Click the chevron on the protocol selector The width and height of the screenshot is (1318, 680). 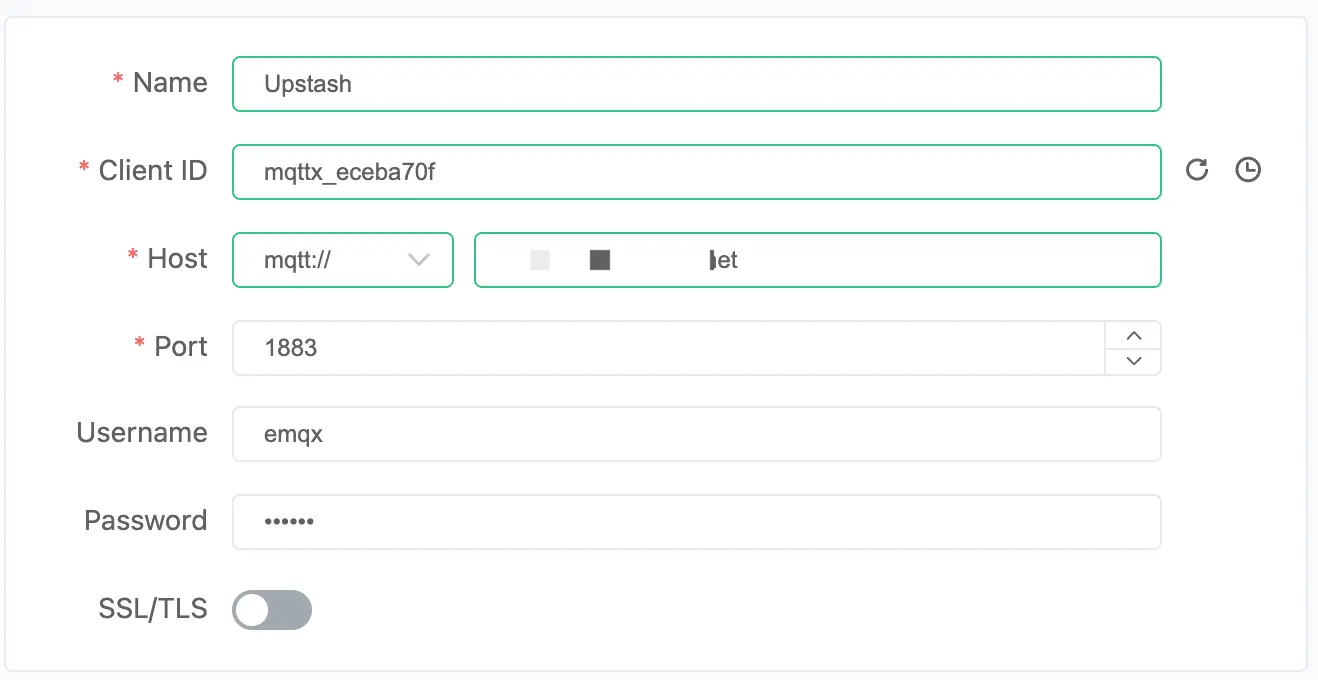[x=418, y=259]
